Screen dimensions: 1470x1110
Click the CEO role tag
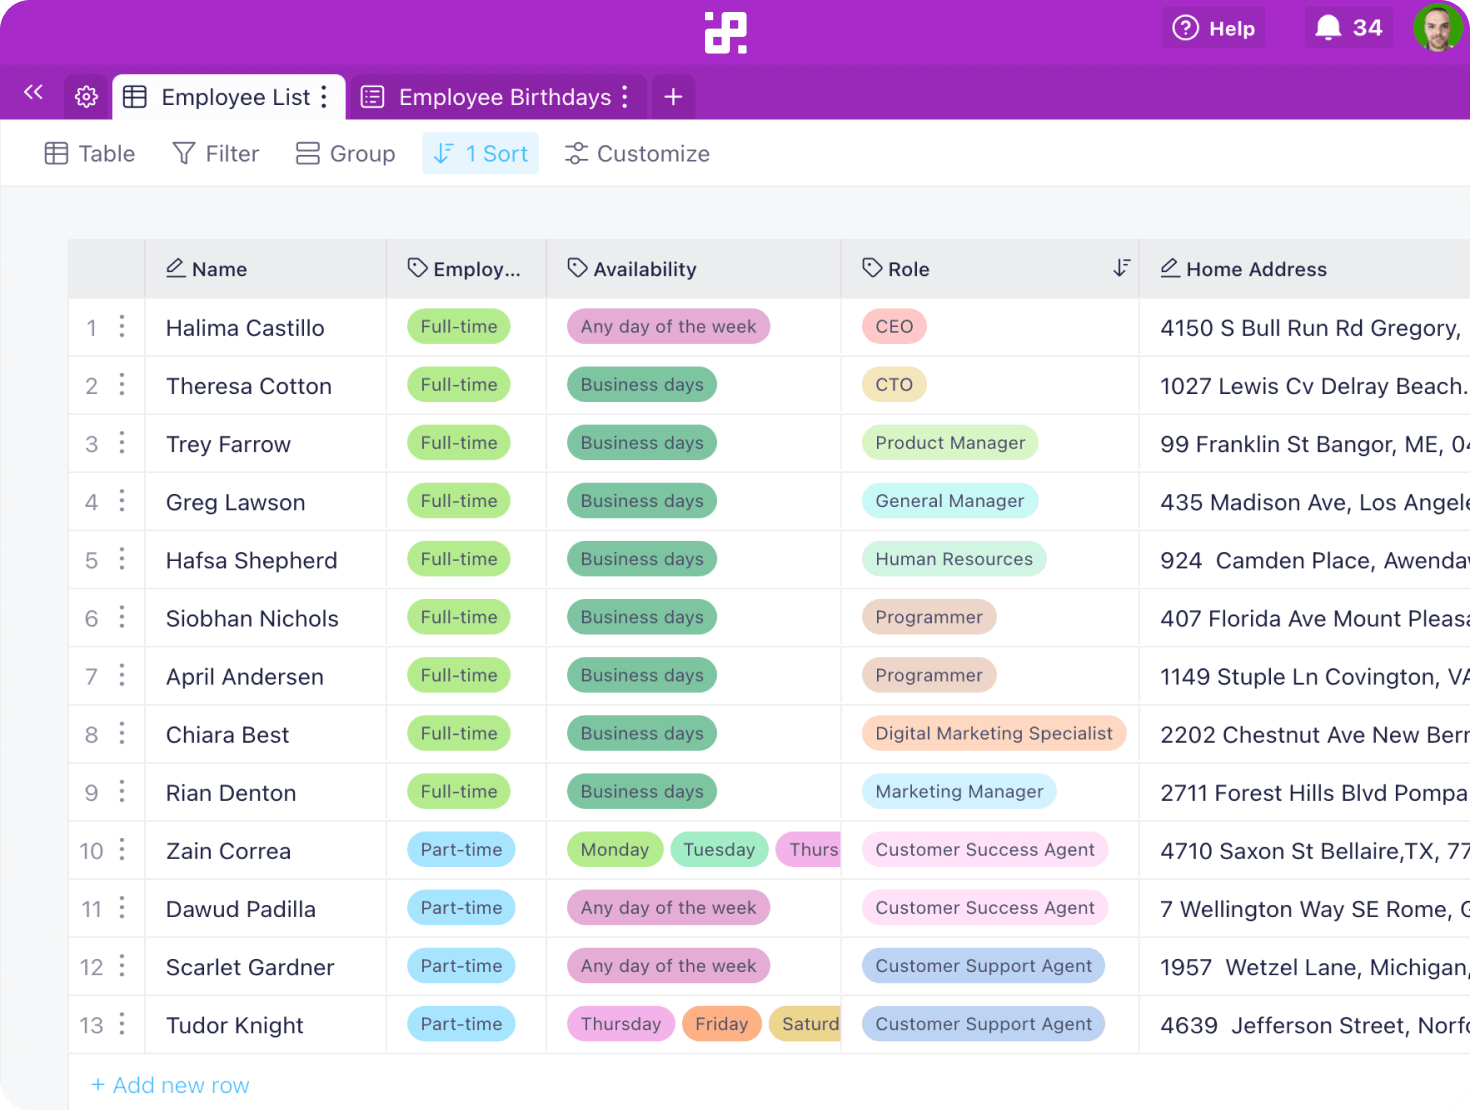point(894,327)
